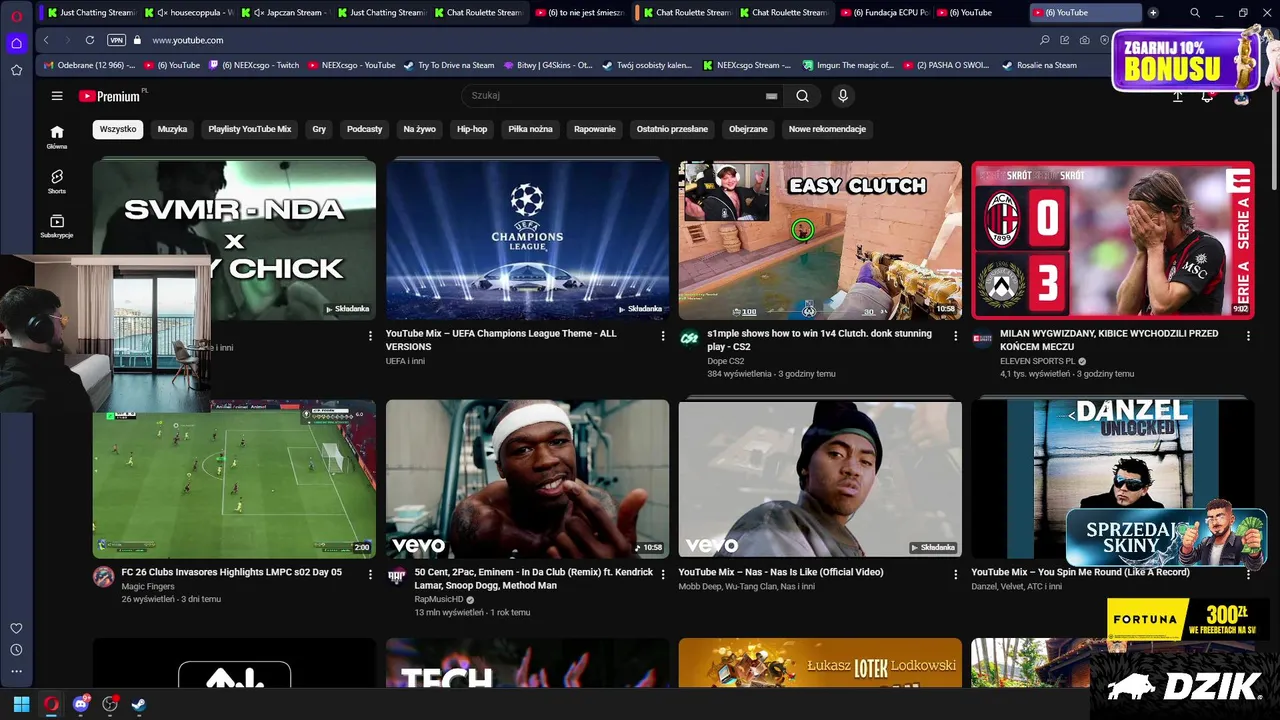Select Ostatnio przesłane filter chip
This screenshot has height=720, width=1280.
[672, 129]
